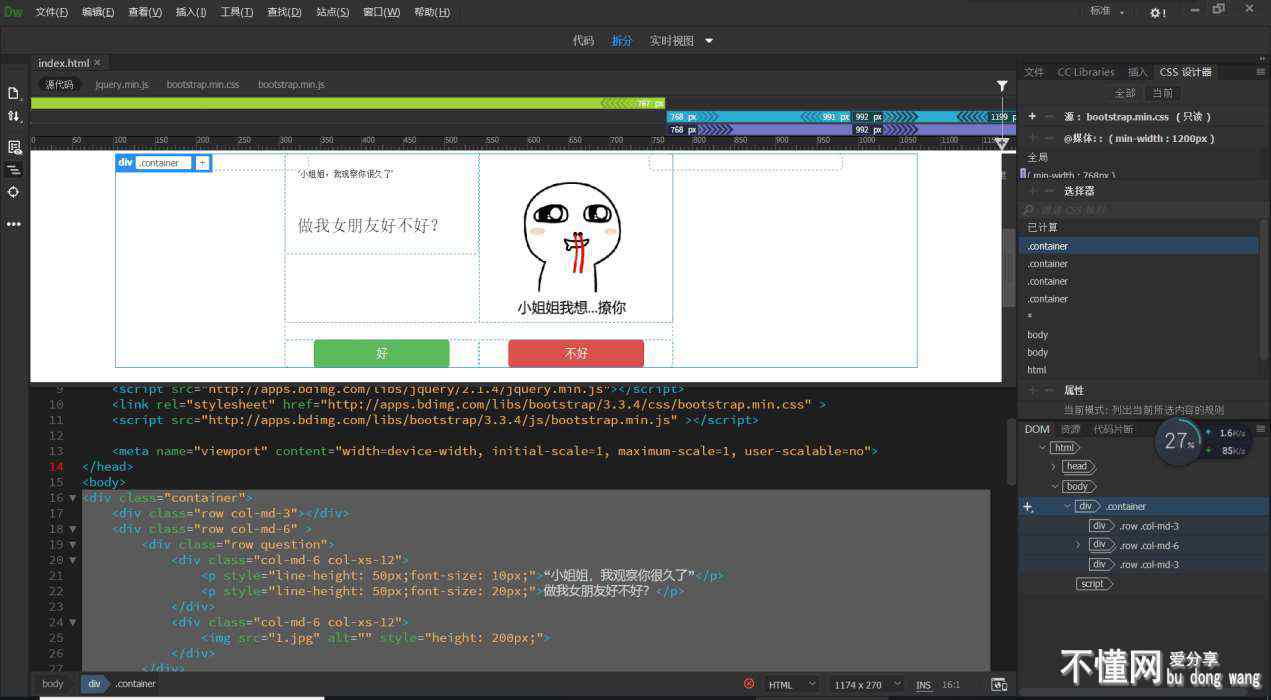Open the CSS Designer panel options menu
1271x700 pixels.
coord(1260,72)
